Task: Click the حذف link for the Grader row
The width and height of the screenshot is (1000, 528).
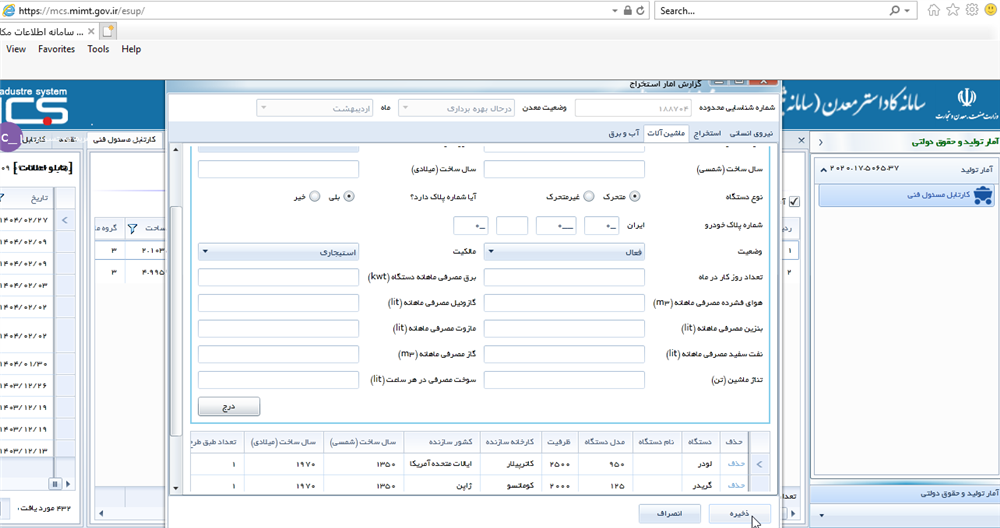Action: pos(735,484)
